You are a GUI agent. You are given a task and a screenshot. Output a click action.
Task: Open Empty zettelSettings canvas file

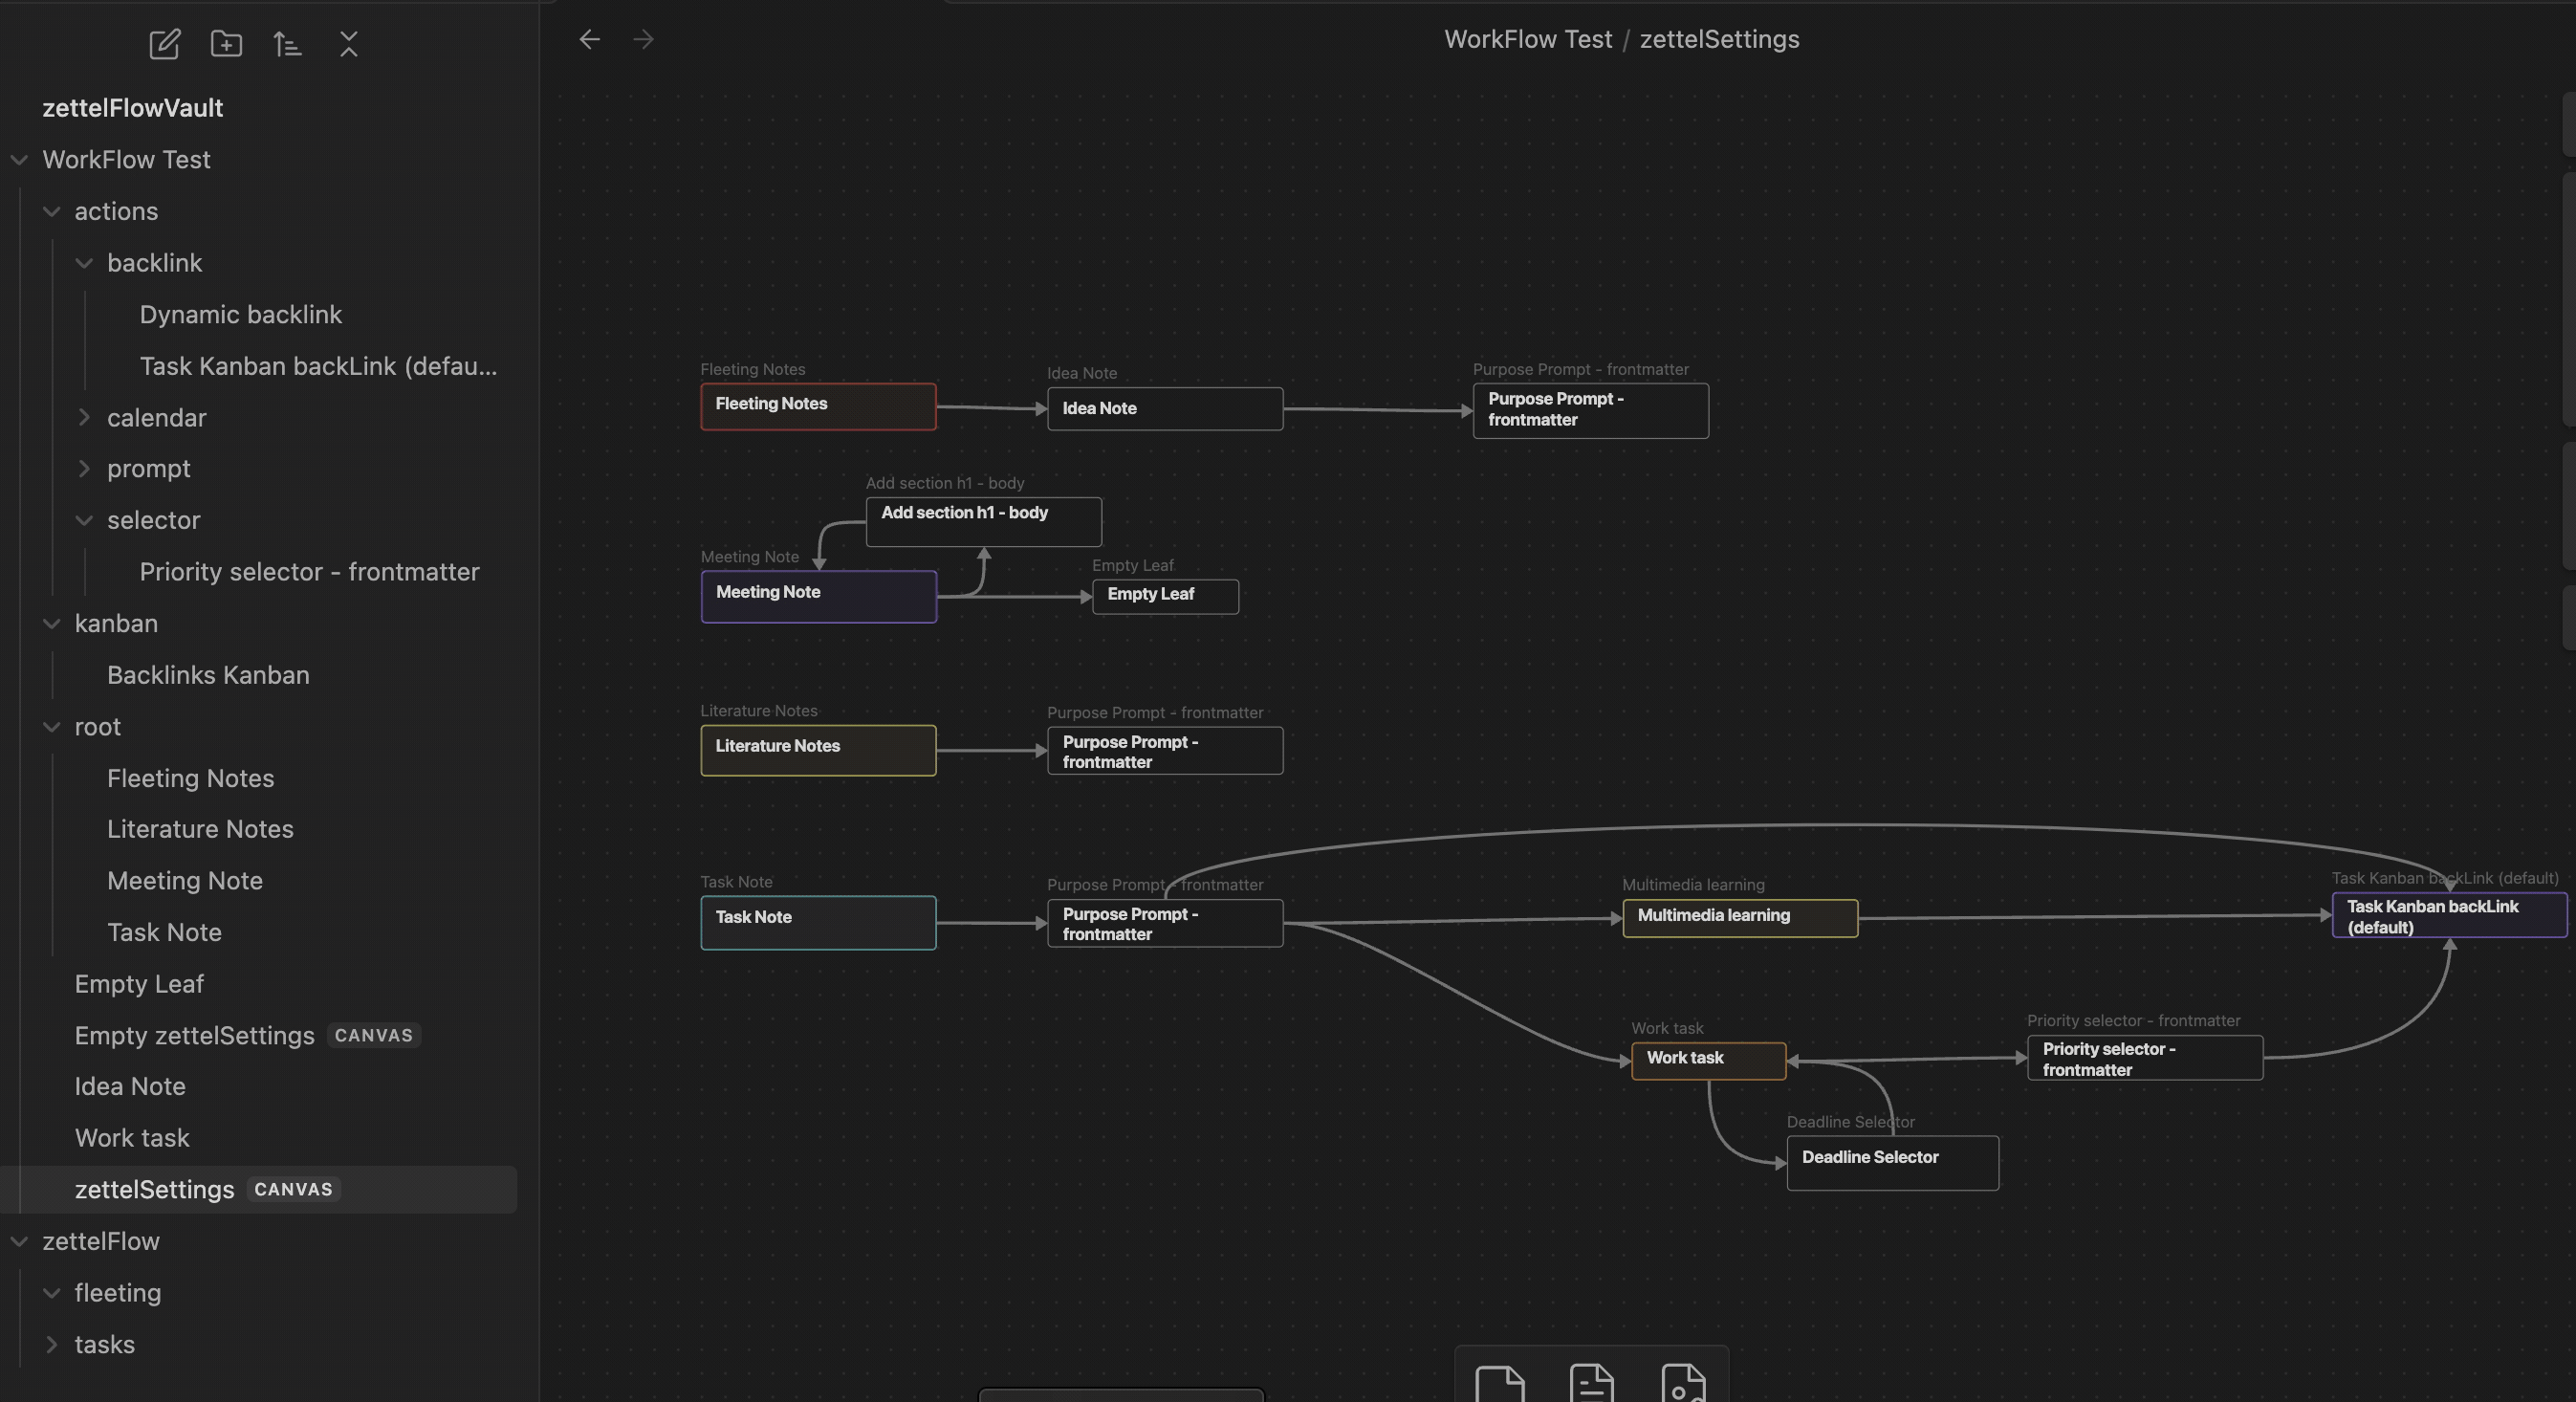[194, 1035]
